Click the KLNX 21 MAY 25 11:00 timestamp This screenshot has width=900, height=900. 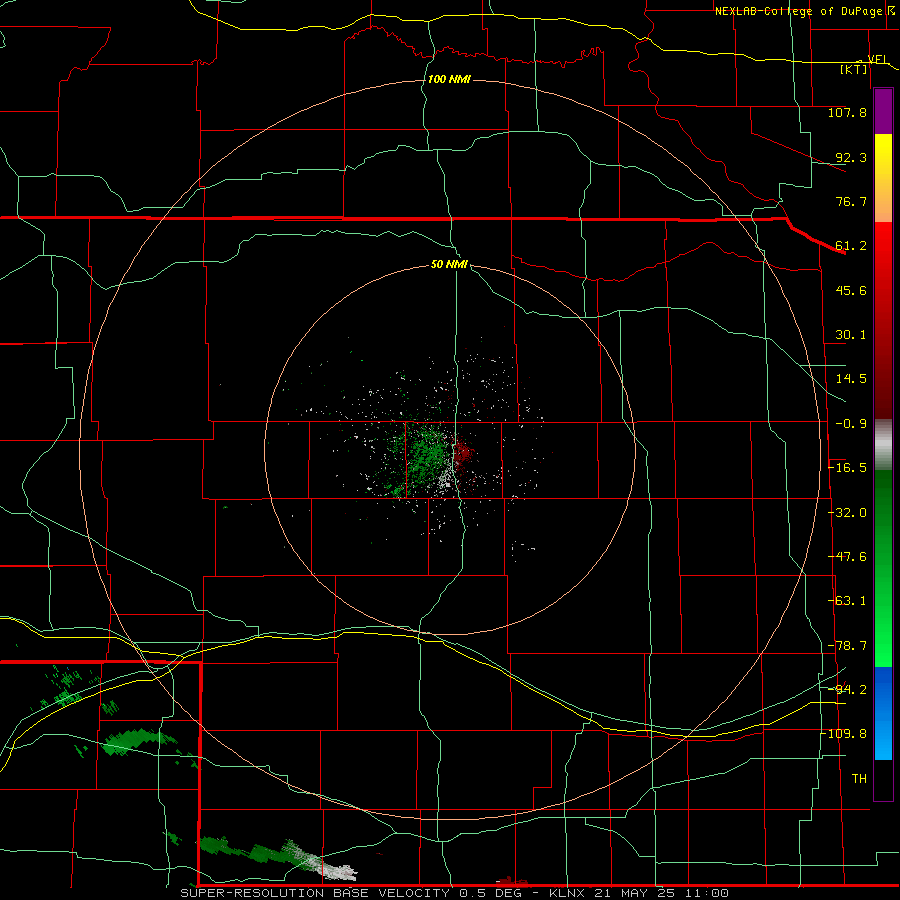click(x=639, y=893)
